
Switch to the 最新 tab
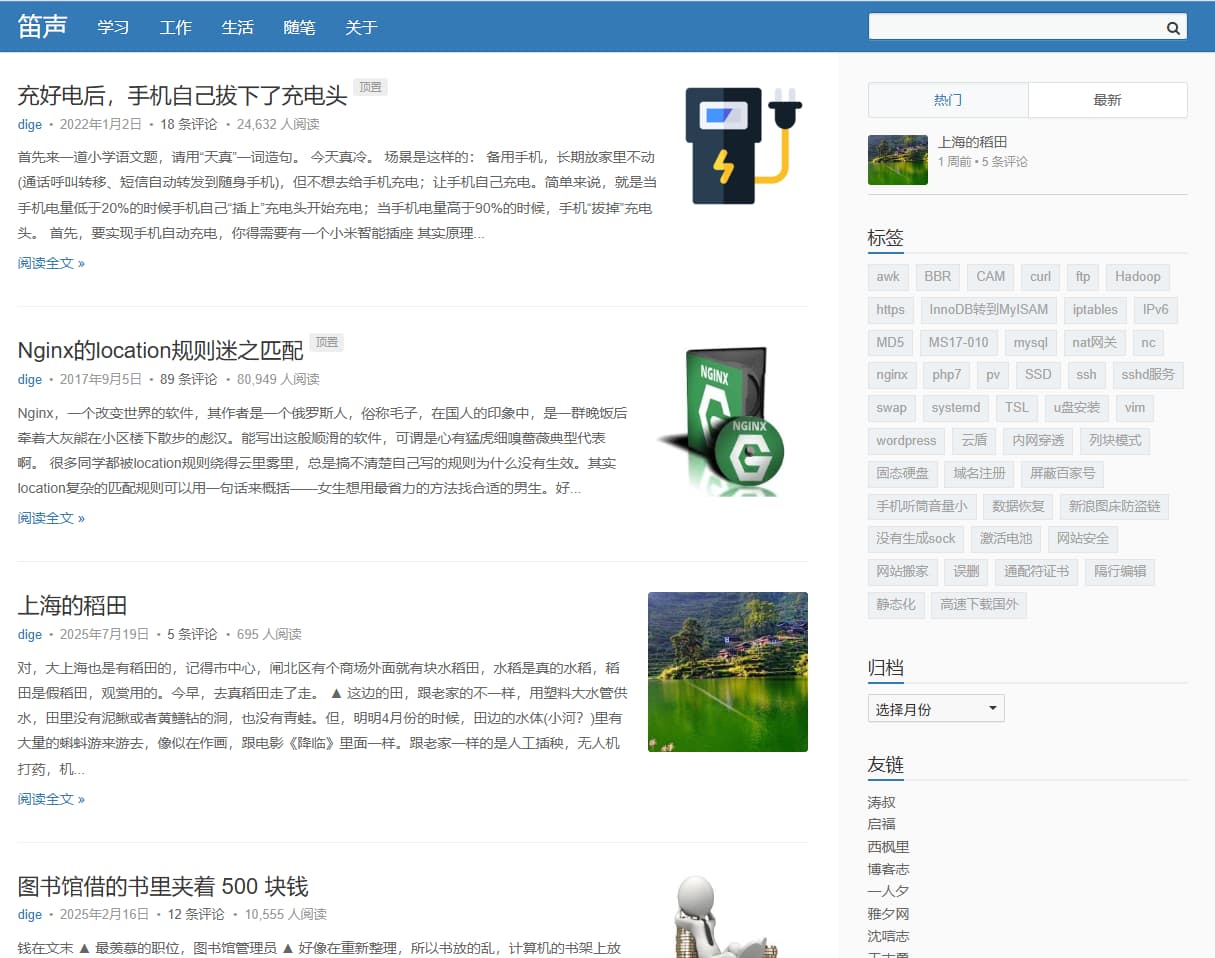pyautogui.click(x=1107, y=100)
